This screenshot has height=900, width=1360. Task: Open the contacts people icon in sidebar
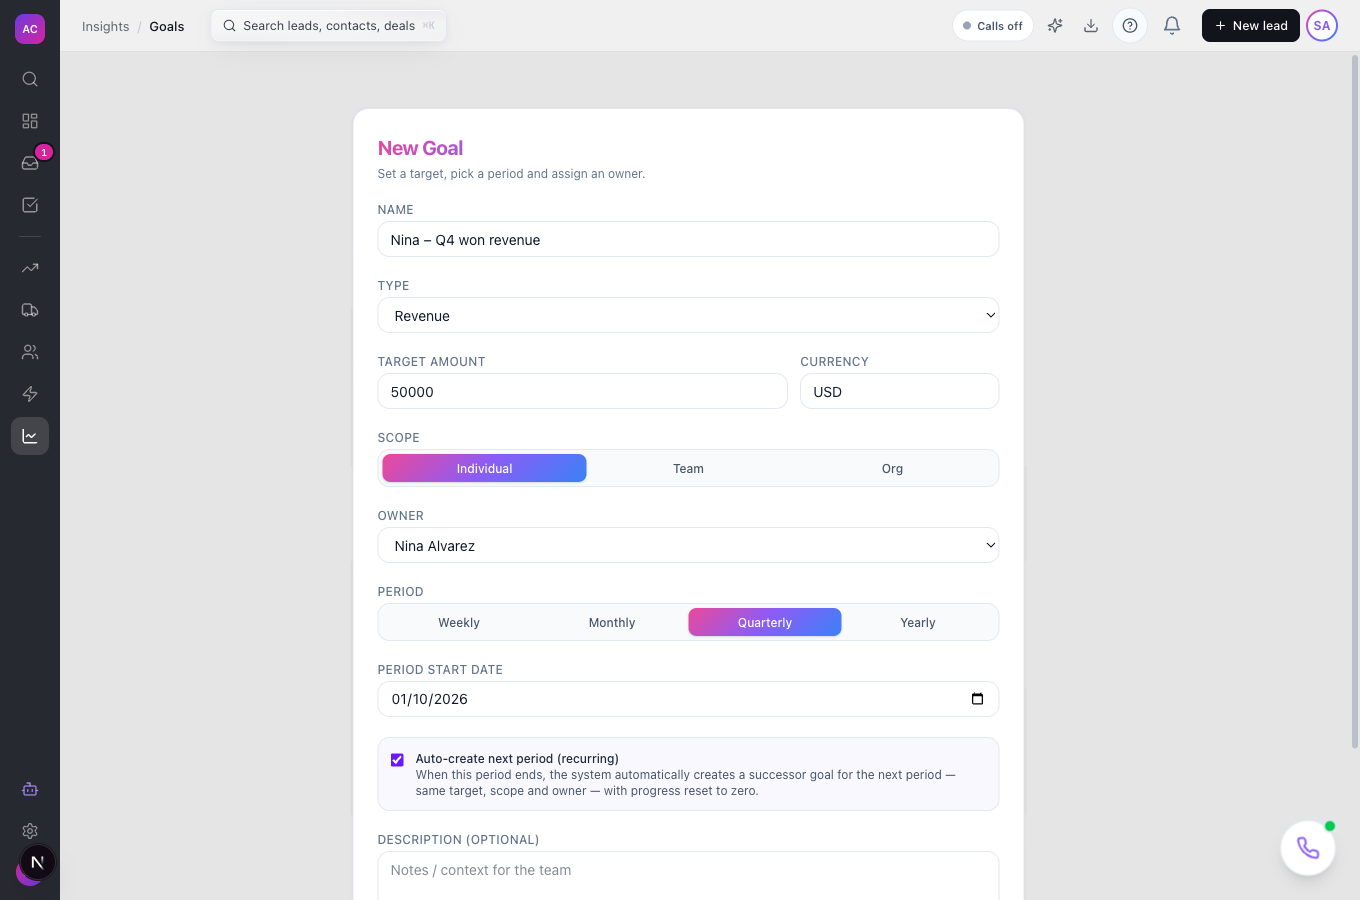pos(30,352)
